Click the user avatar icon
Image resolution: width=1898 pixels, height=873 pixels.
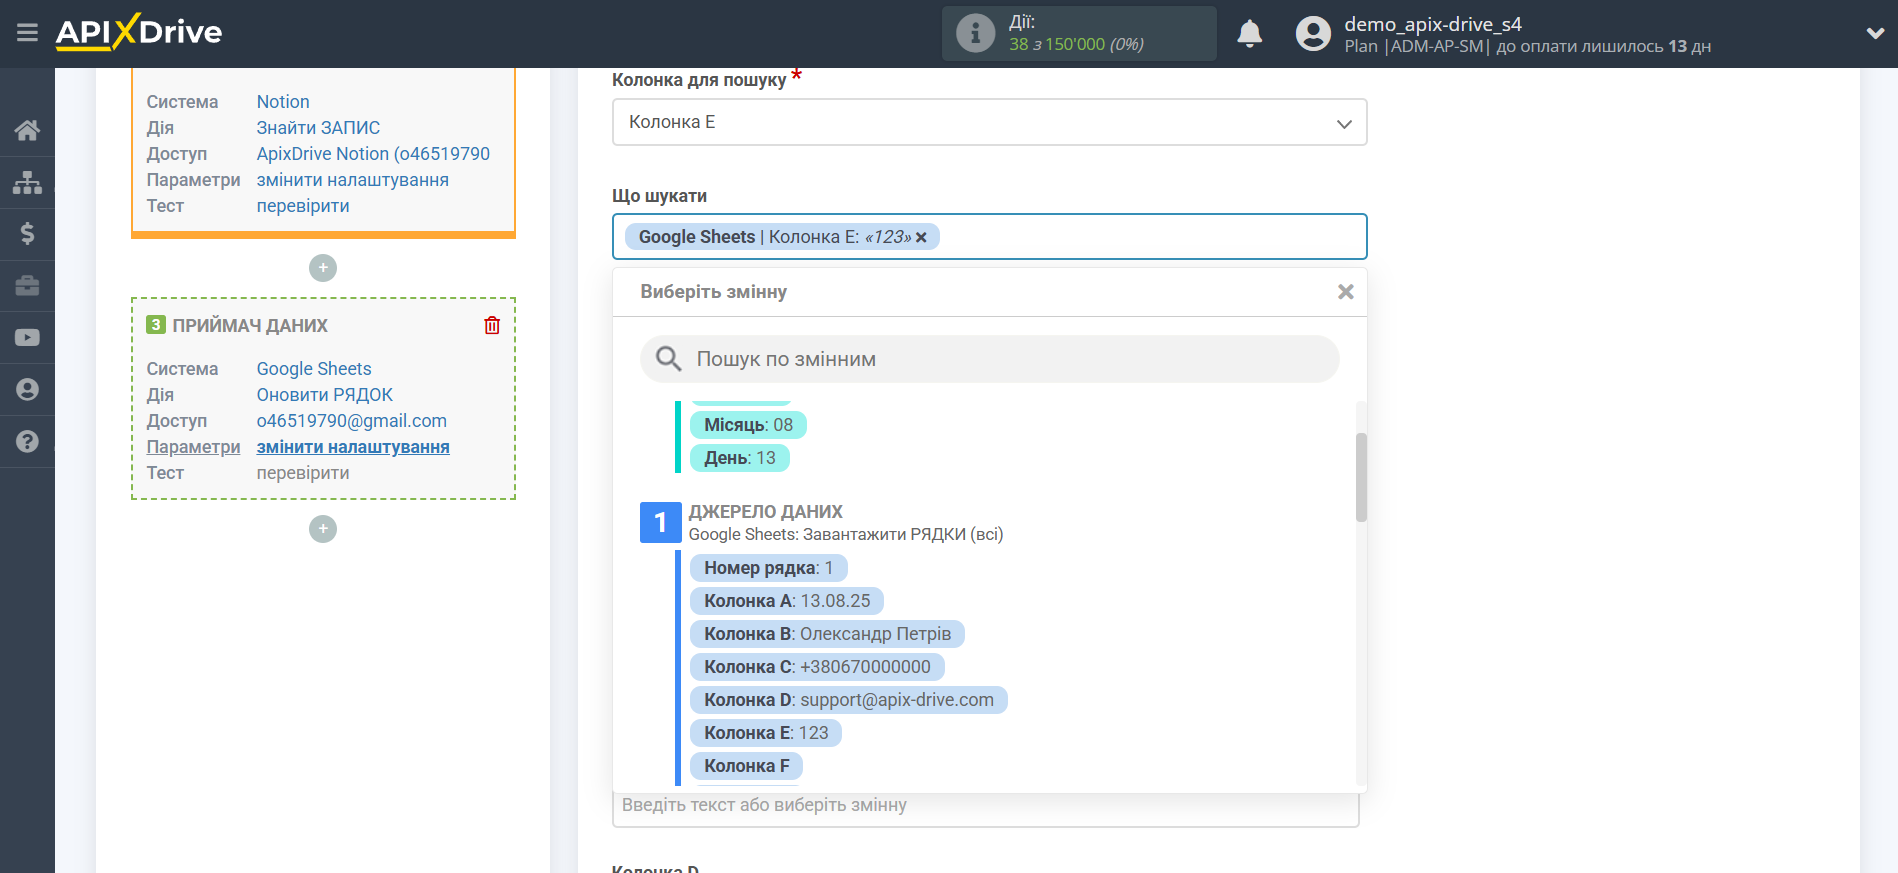tap(1313, 34)
